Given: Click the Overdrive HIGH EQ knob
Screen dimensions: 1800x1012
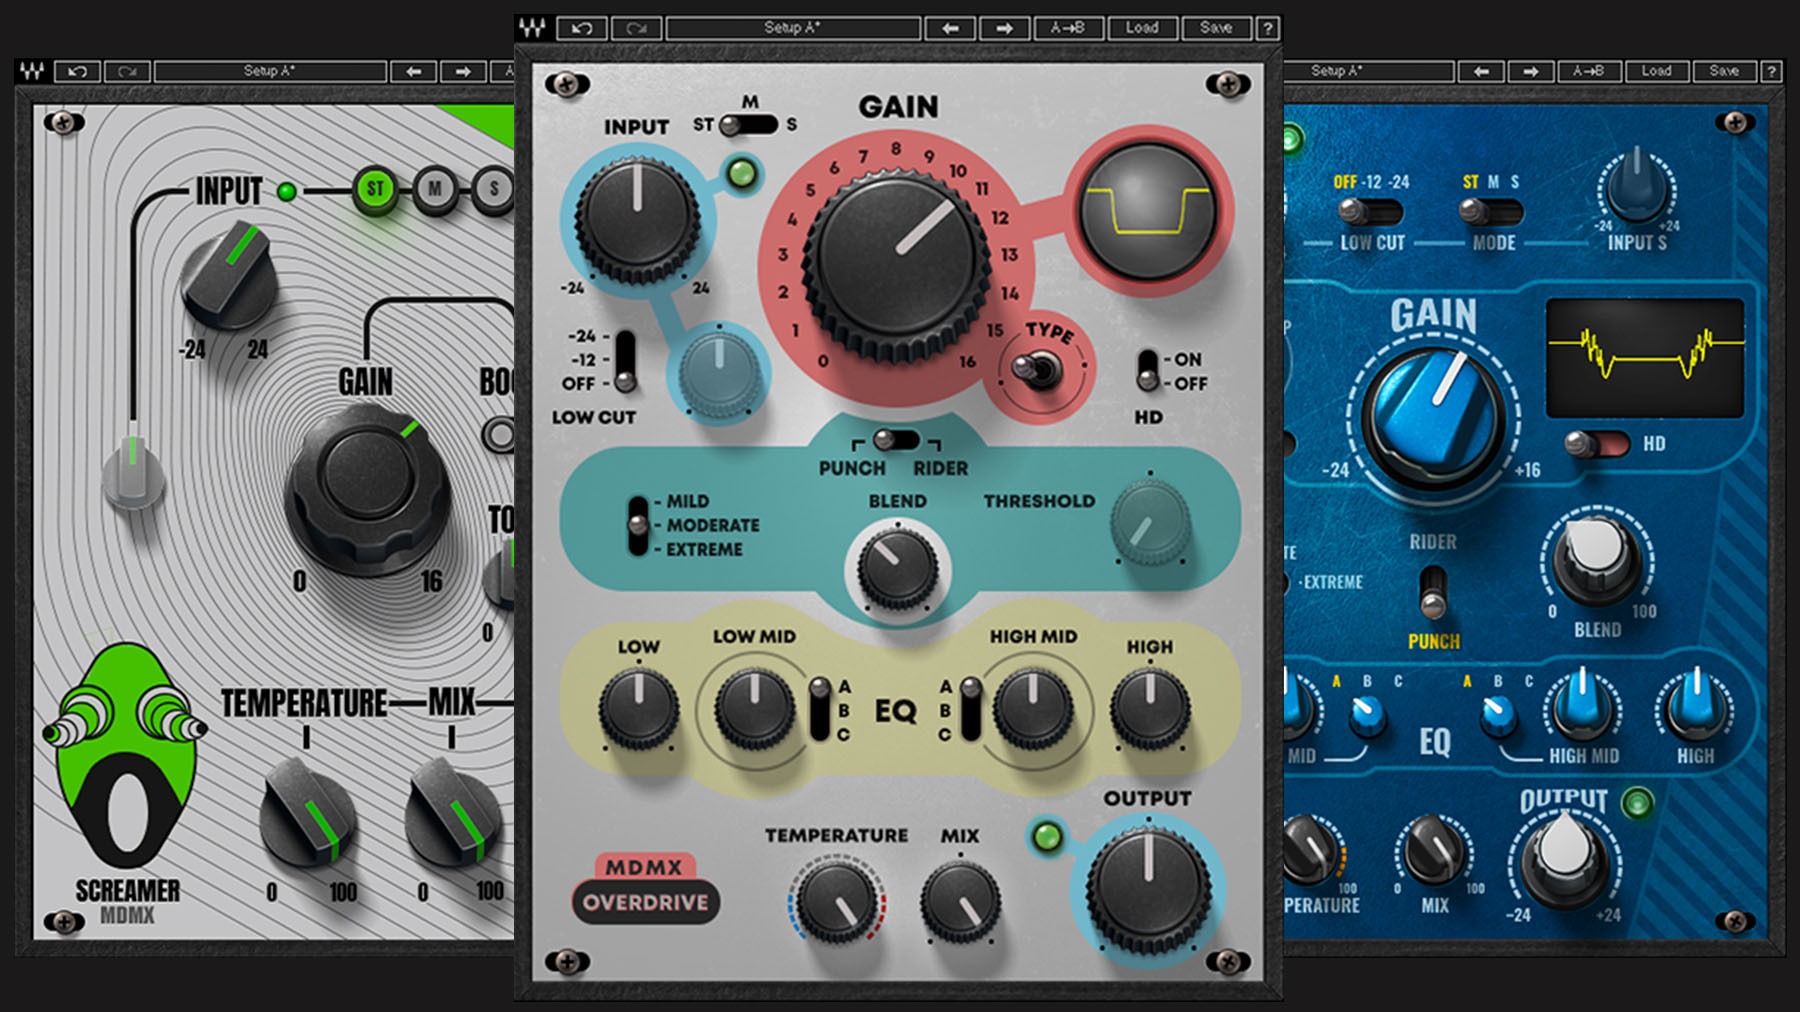Looking at the screenshot, I should click(x=1150, y=709).
